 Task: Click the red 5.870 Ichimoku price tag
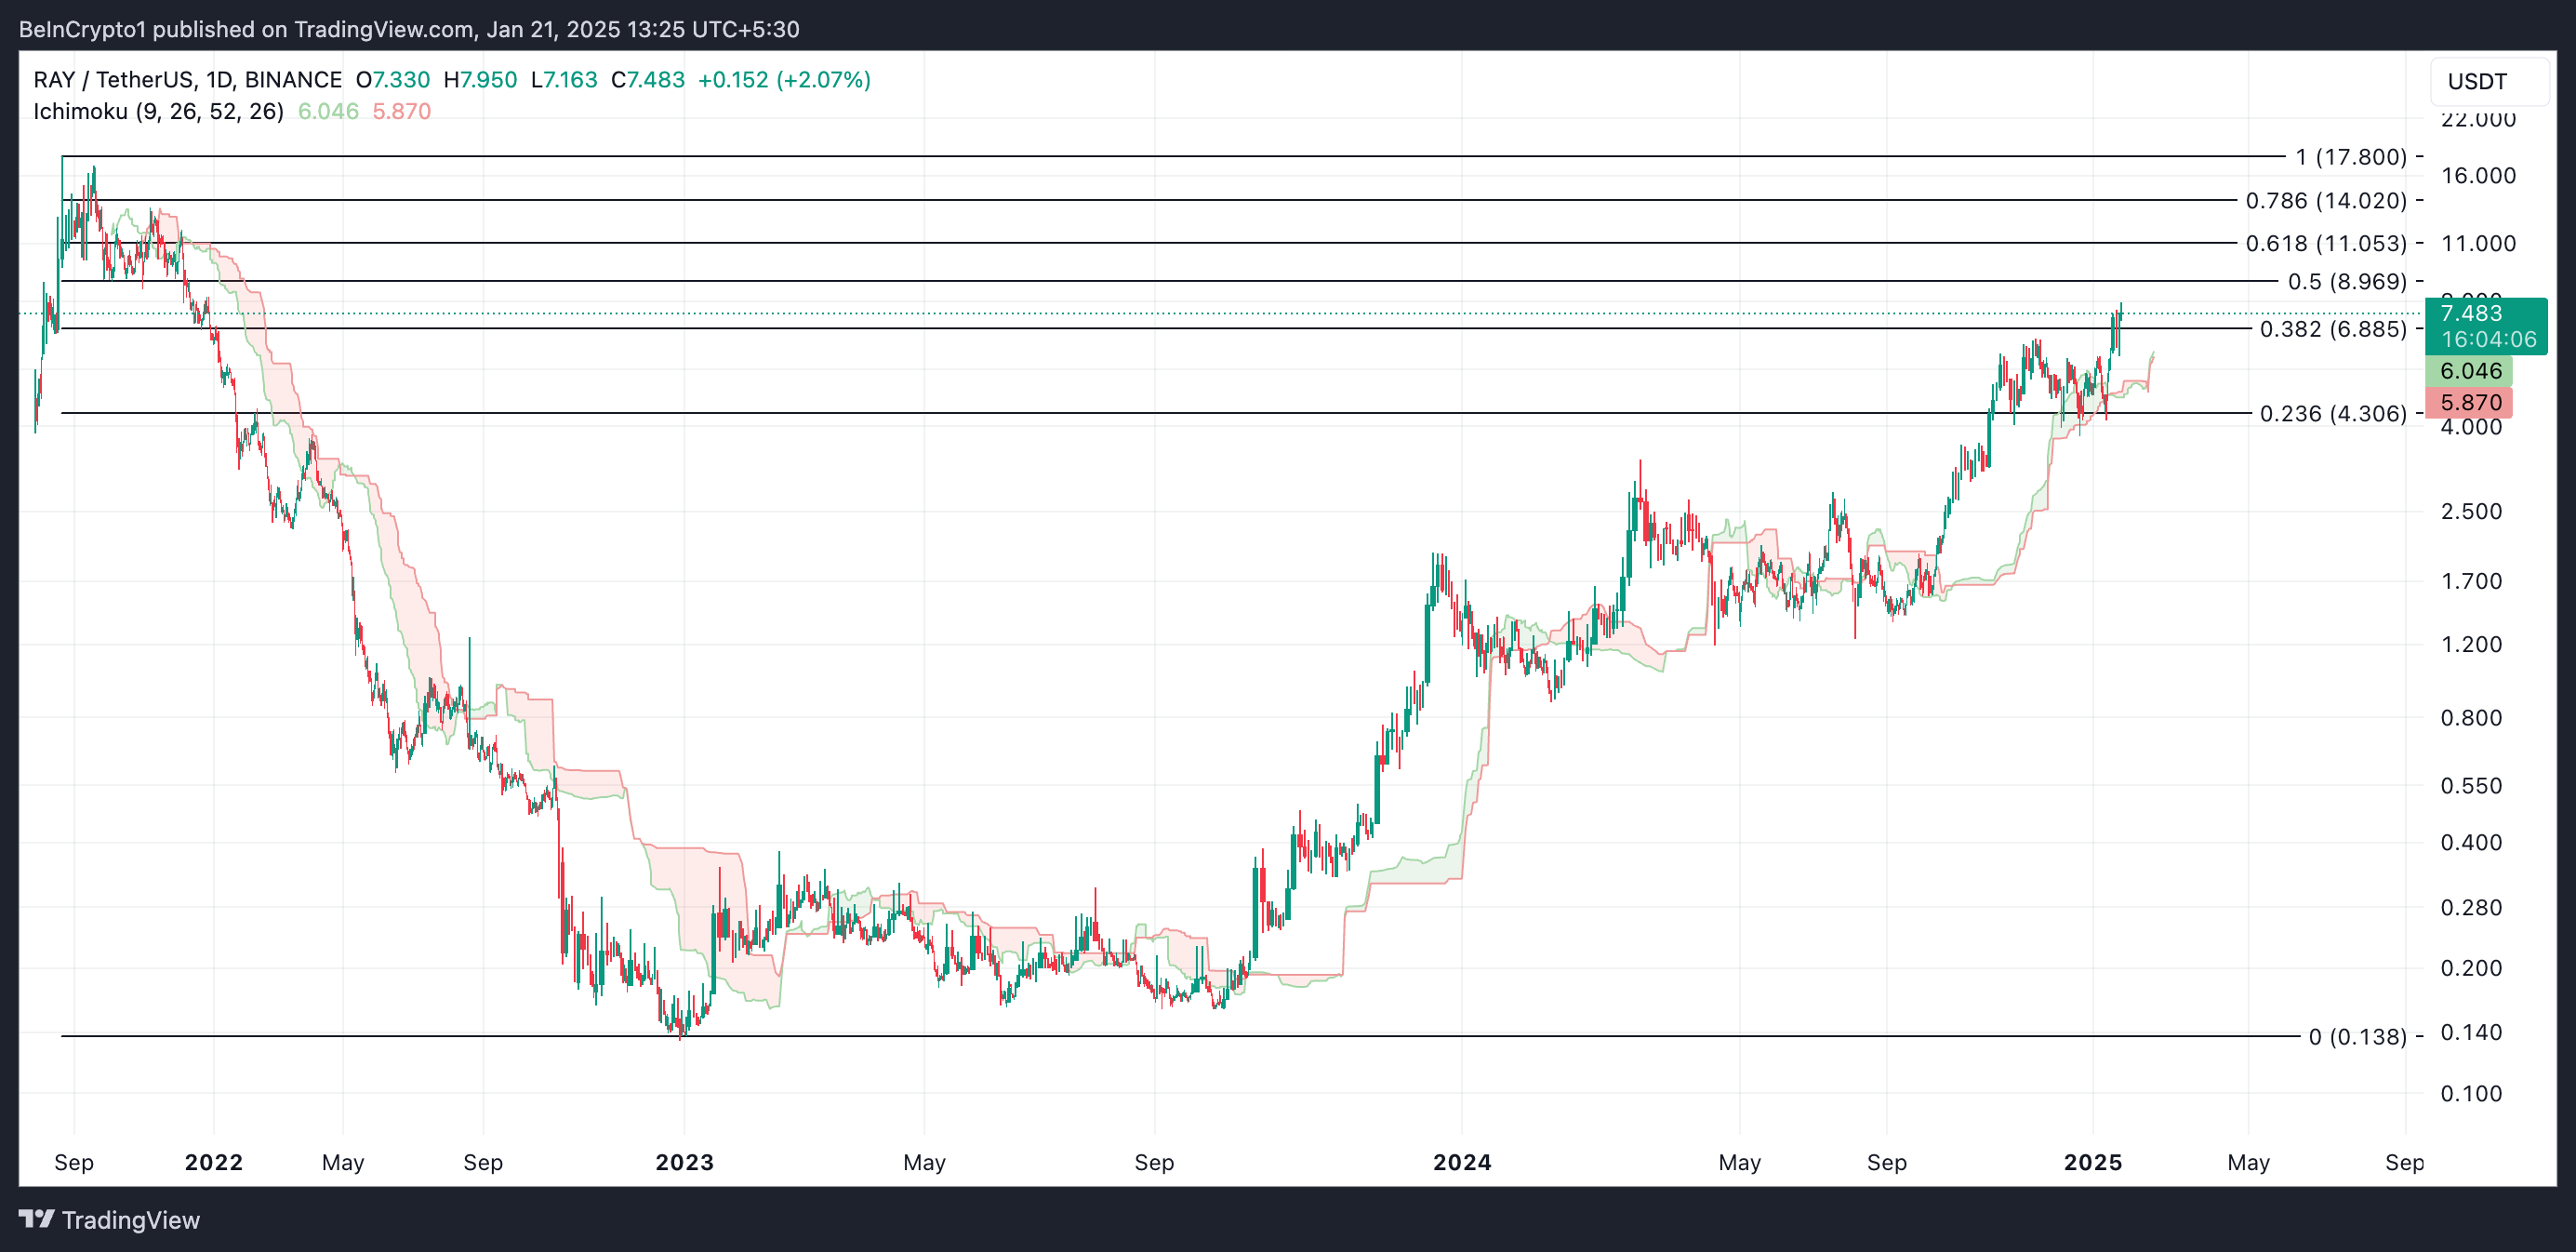tap(2469, 403)
